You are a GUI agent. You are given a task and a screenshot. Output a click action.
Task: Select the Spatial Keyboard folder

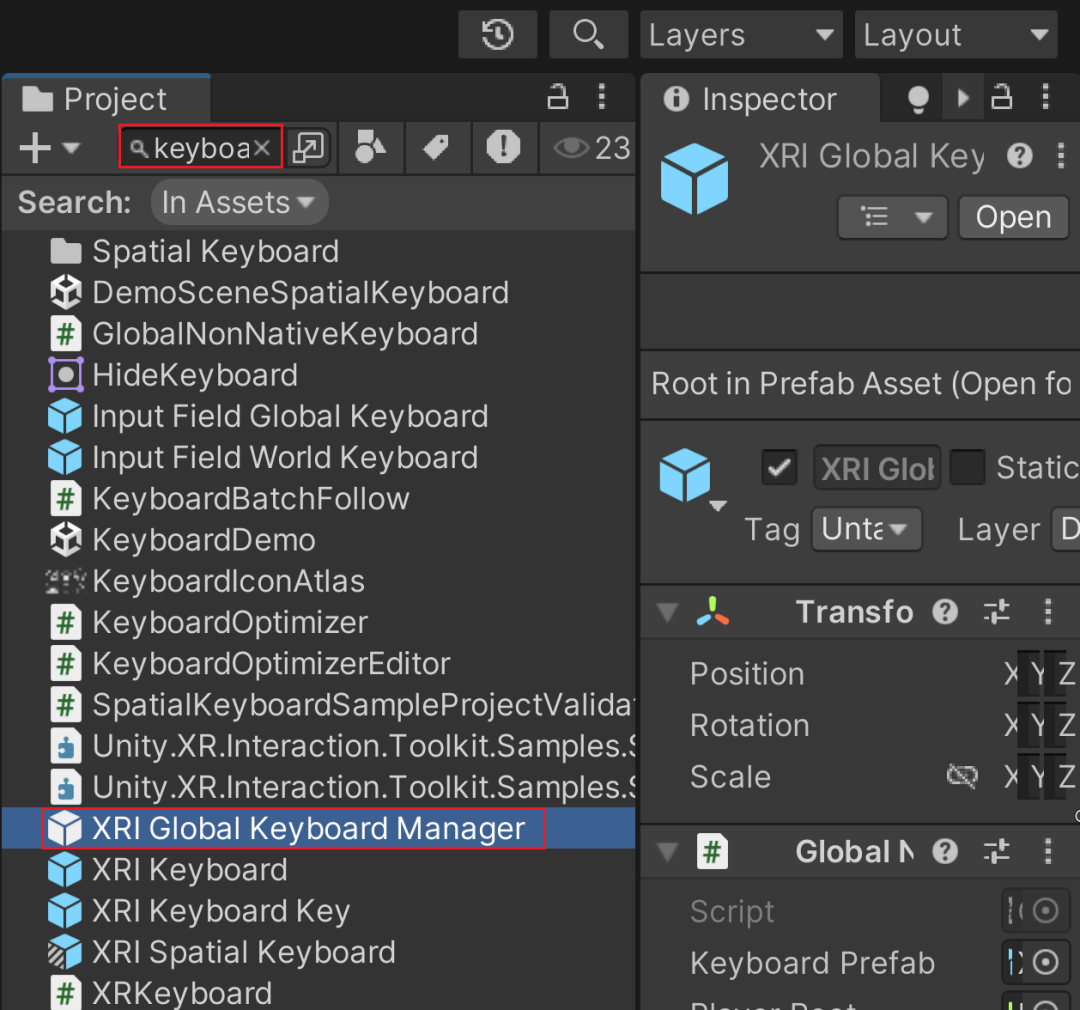[318, 251]
